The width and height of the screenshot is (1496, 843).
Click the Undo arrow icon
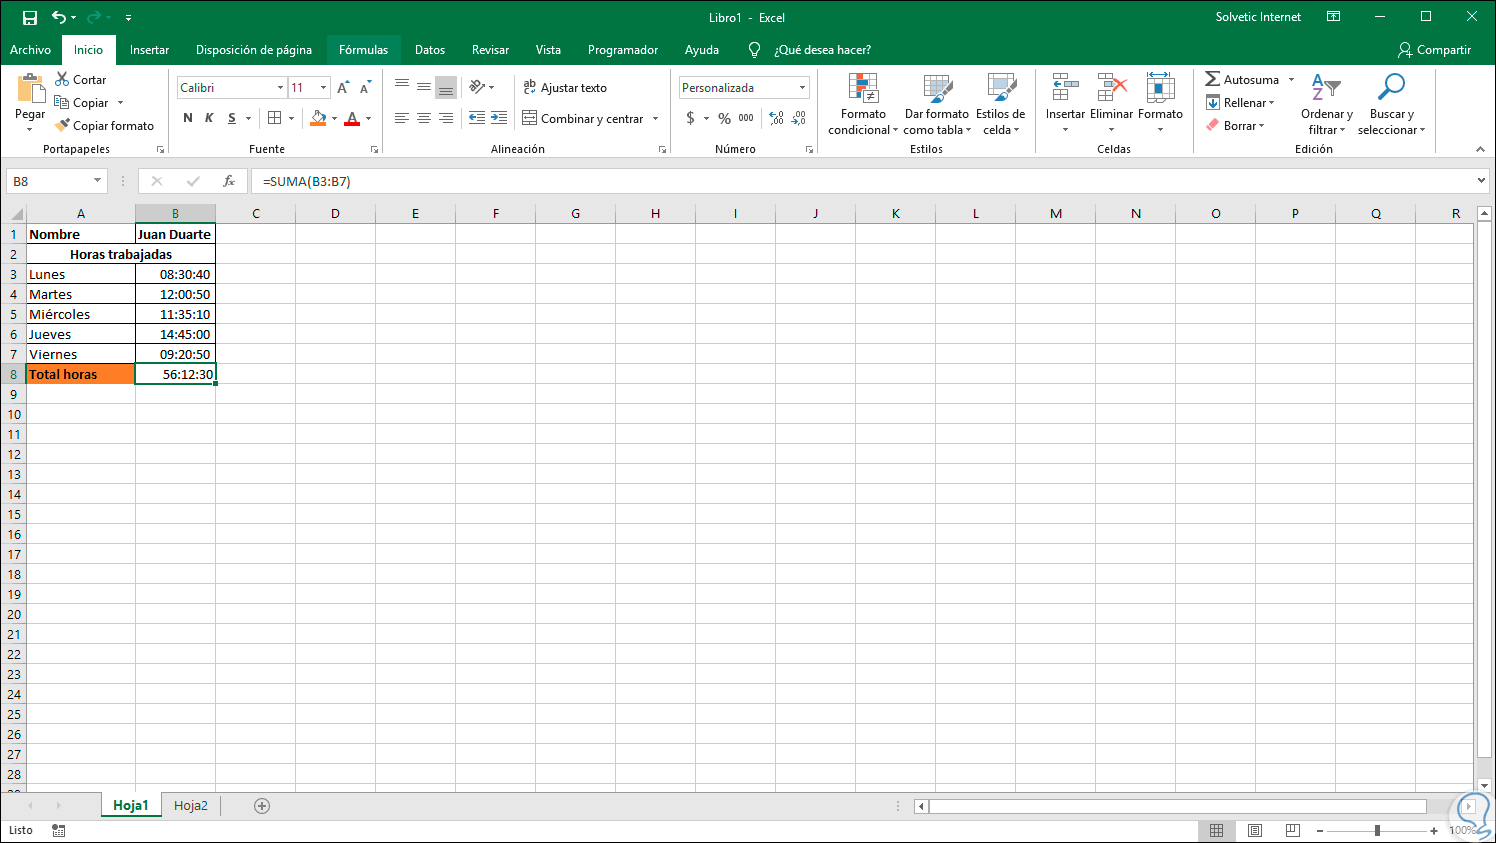pyautogui.click(x=59, y=17)
